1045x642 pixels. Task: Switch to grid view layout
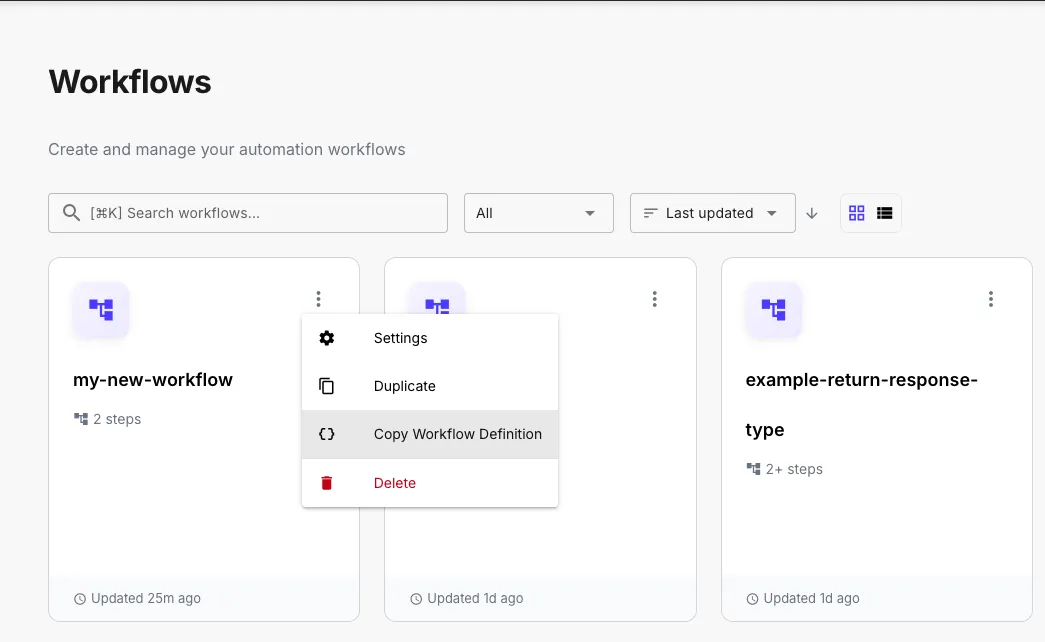tap(856, 212)
